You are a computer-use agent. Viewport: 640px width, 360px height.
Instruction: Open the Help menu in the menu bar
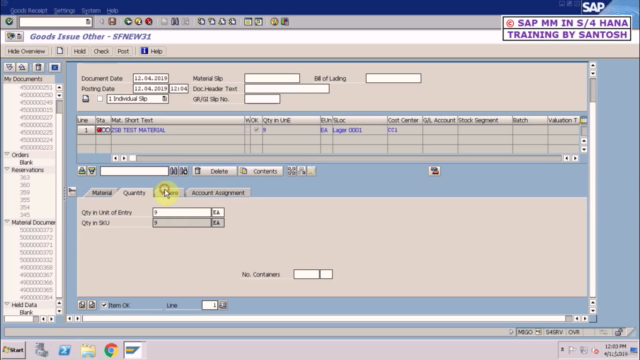(x=112, y=11)
